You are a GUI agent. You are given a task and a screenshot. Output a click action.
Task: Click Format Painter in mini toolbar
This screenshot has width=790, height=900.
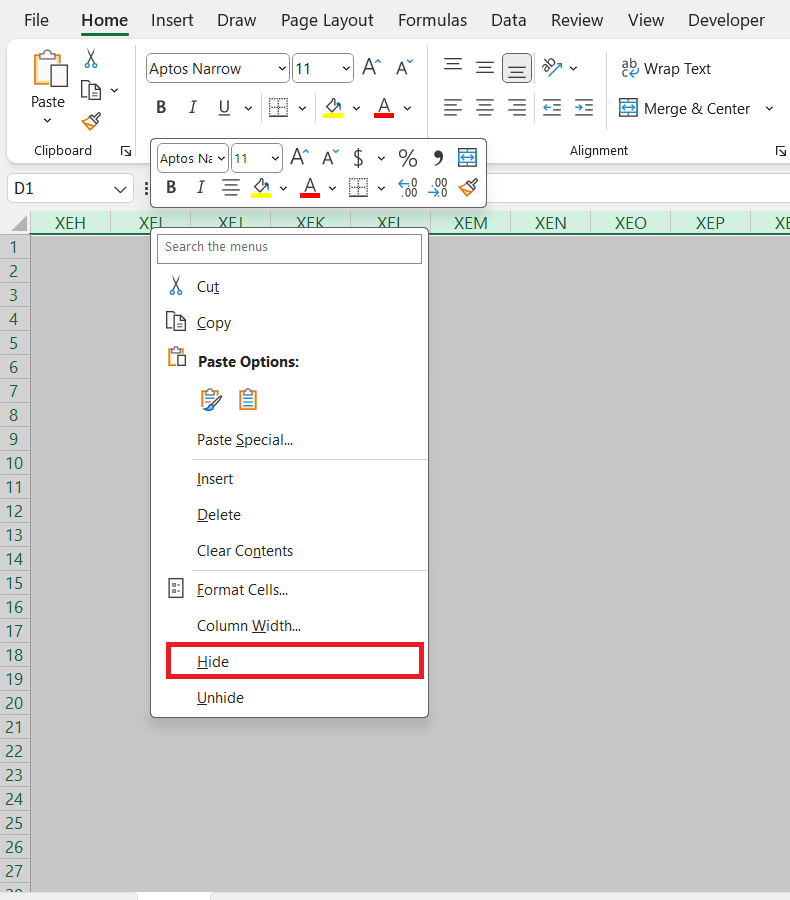pyautogui.click(x=468, y=188)
